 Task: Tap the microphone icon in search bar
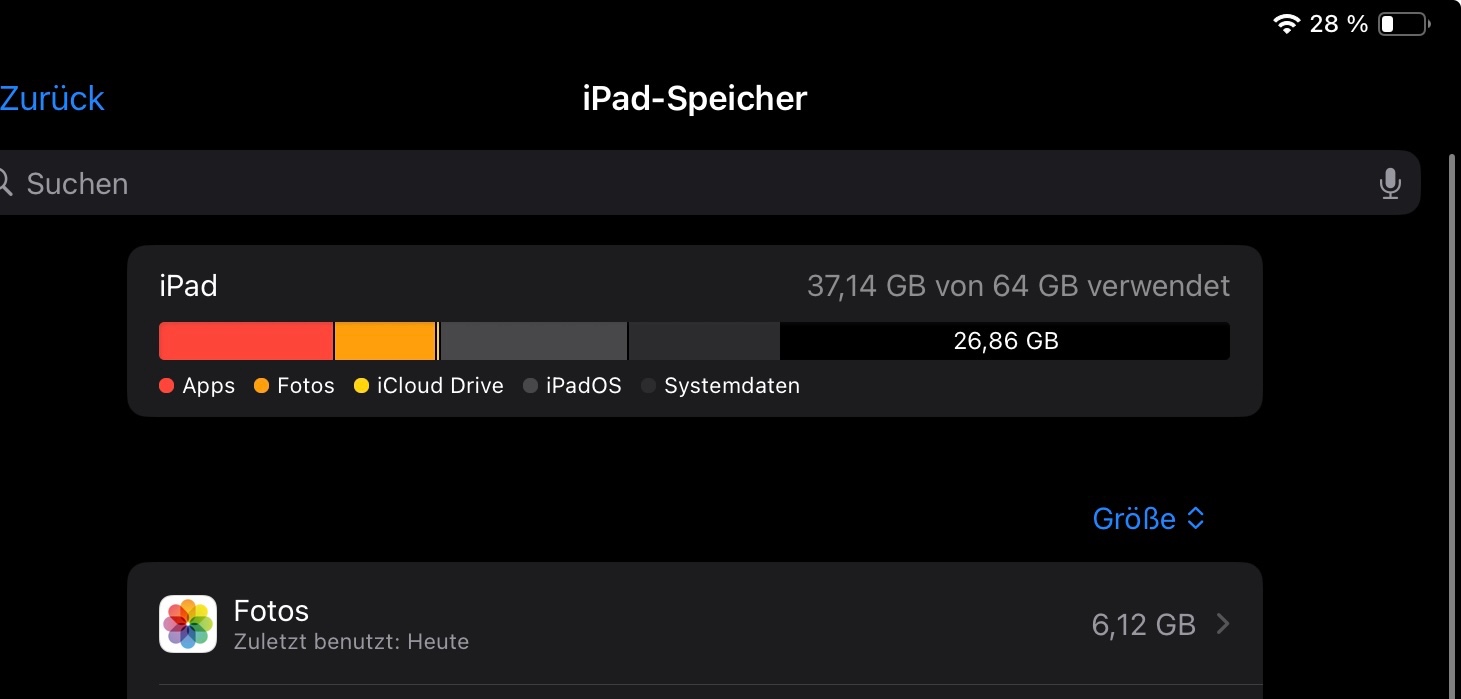click(1389, 183)
